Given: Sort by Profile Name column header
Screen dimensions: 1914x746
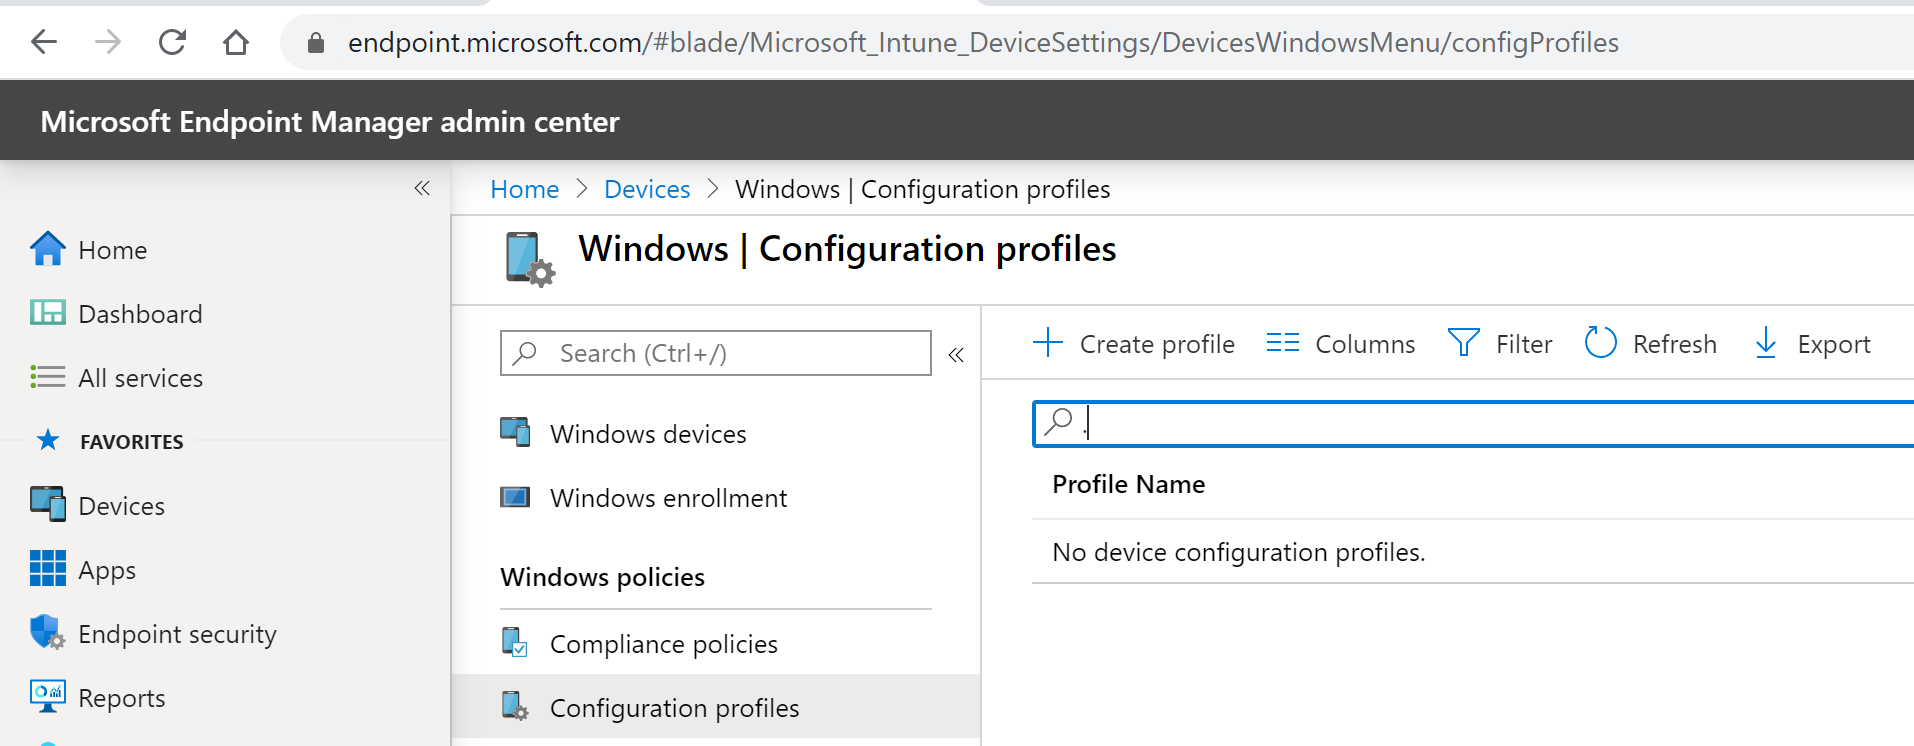Looking at the screenshot, I should pos(1128,484).
